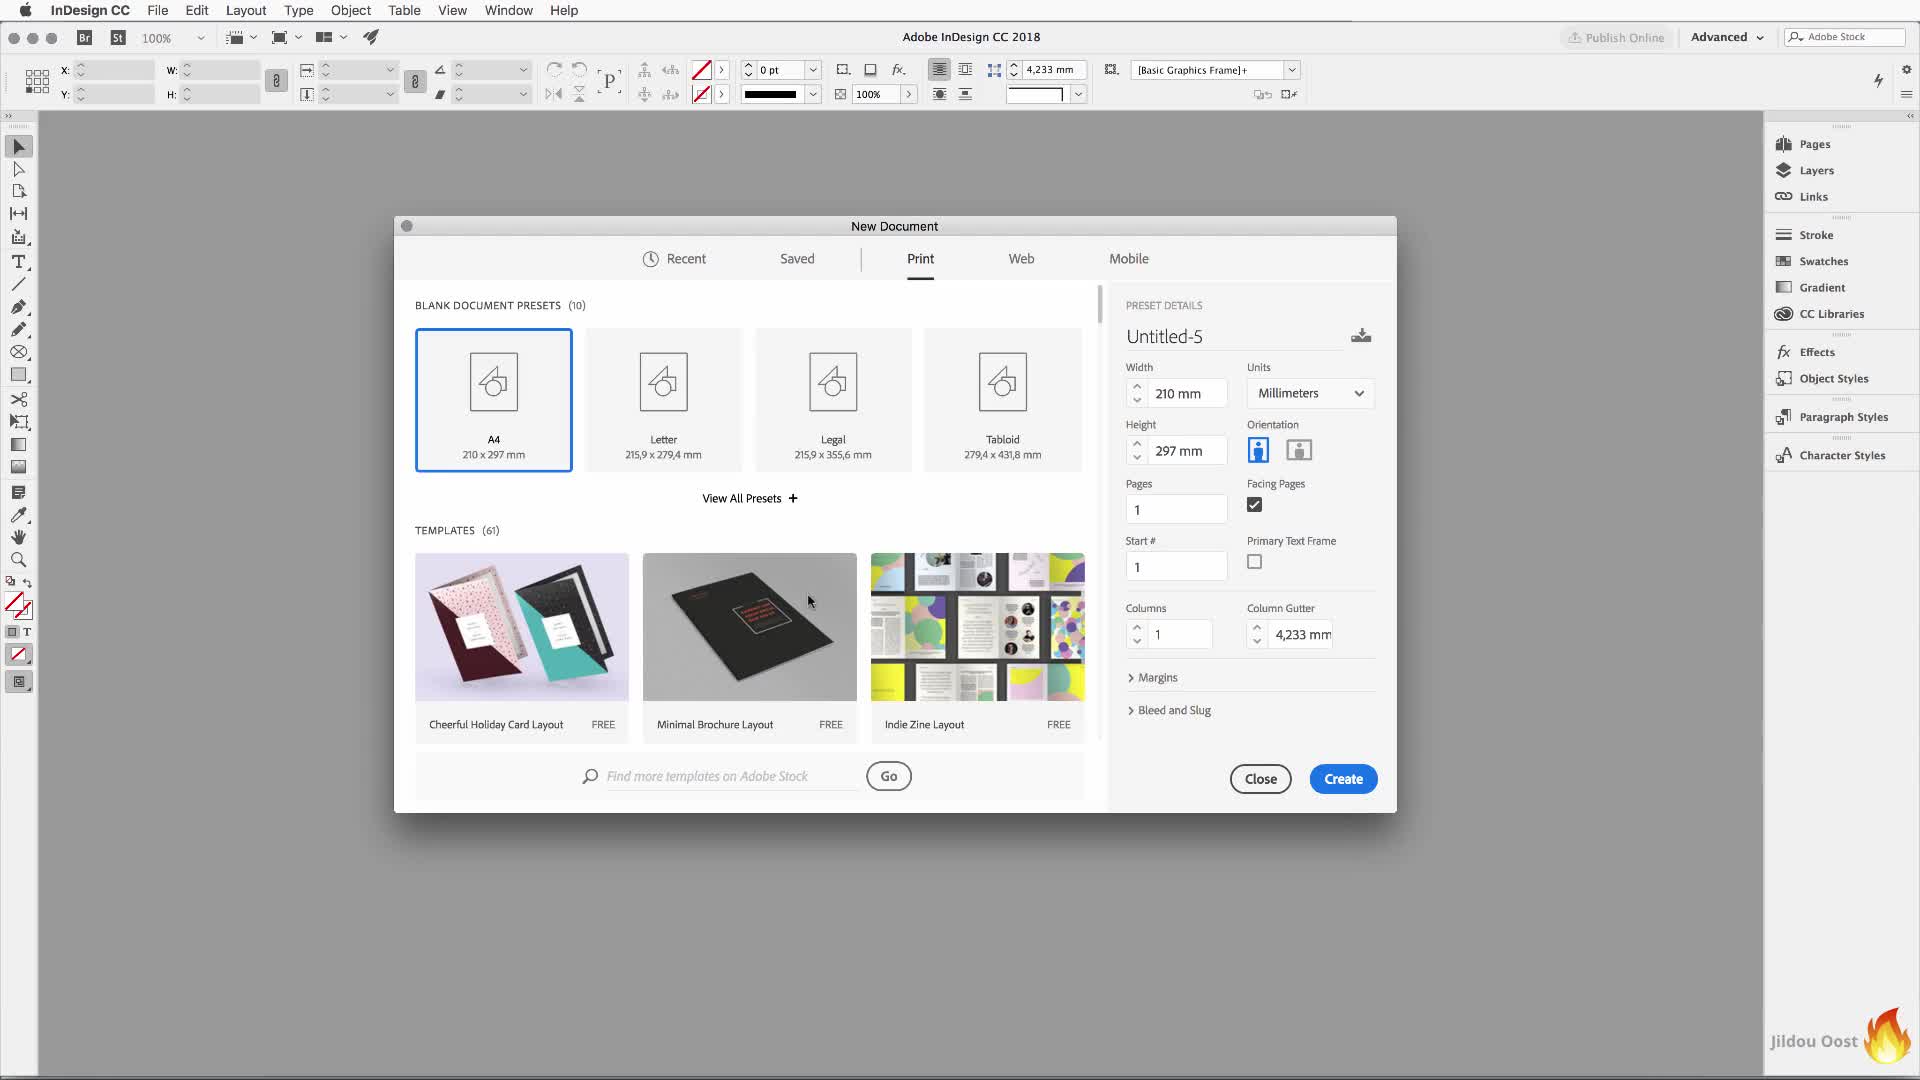Choose portrait orientation

(1258, 450)
